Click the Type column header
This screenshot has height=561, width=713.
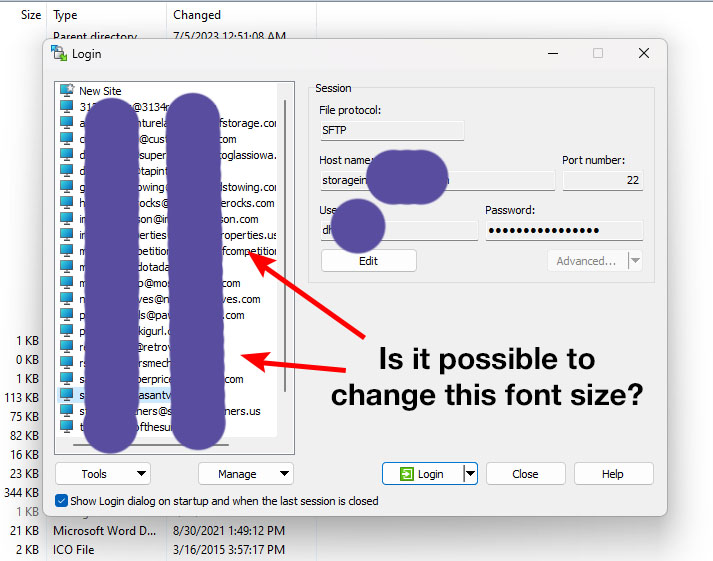(x=65, y=15)
